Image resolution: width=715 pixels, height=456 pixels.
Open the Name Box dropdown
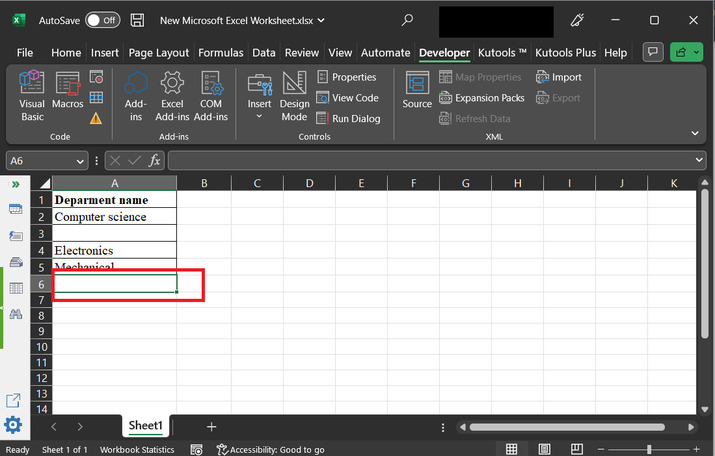click(x=80, y=161)
